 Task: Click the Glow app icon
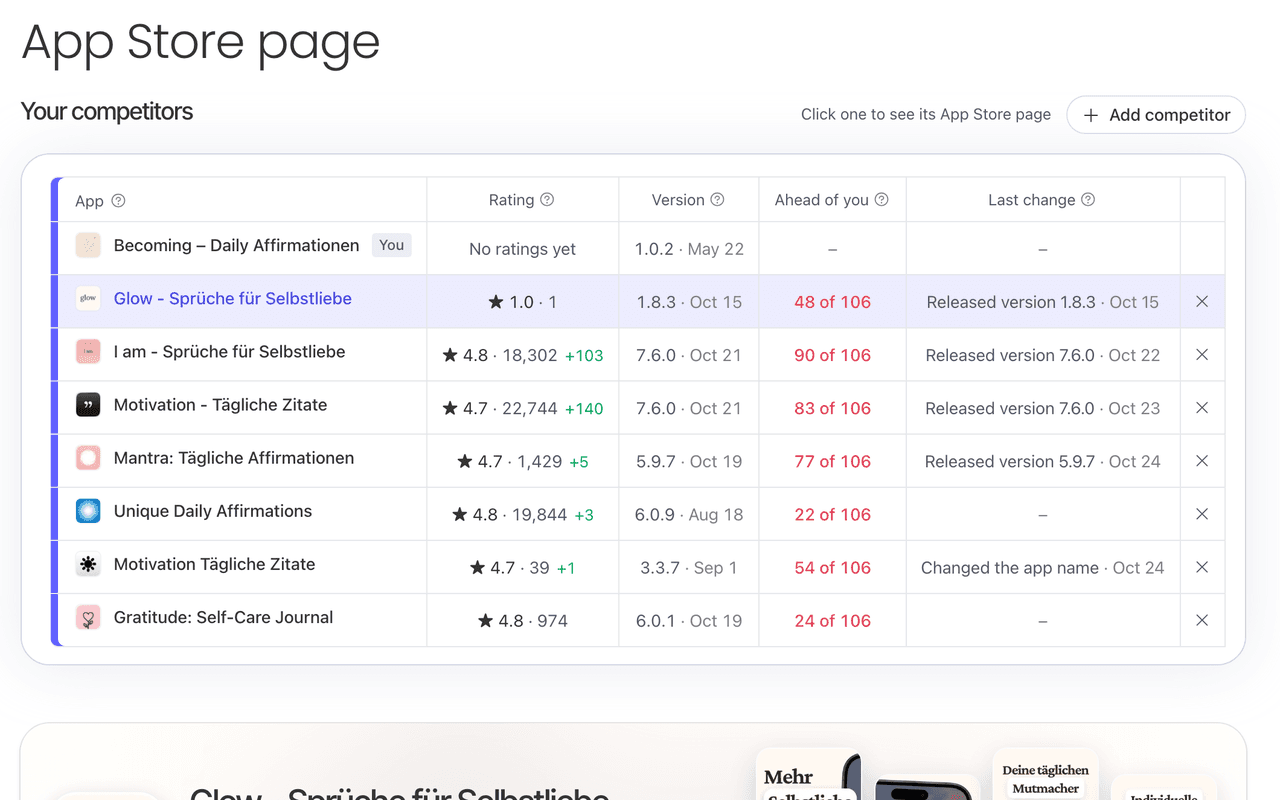tap(88, 298)
